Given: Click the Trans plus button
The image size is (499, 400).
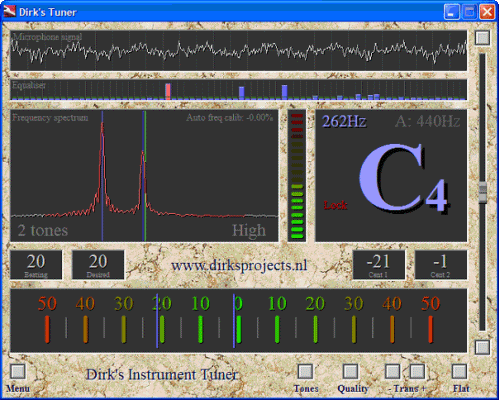Looking at the screenshot, I should click(417, 371).
